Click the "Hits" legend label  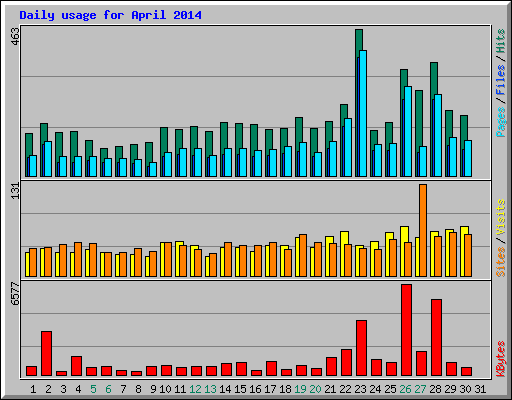[500, 41]
